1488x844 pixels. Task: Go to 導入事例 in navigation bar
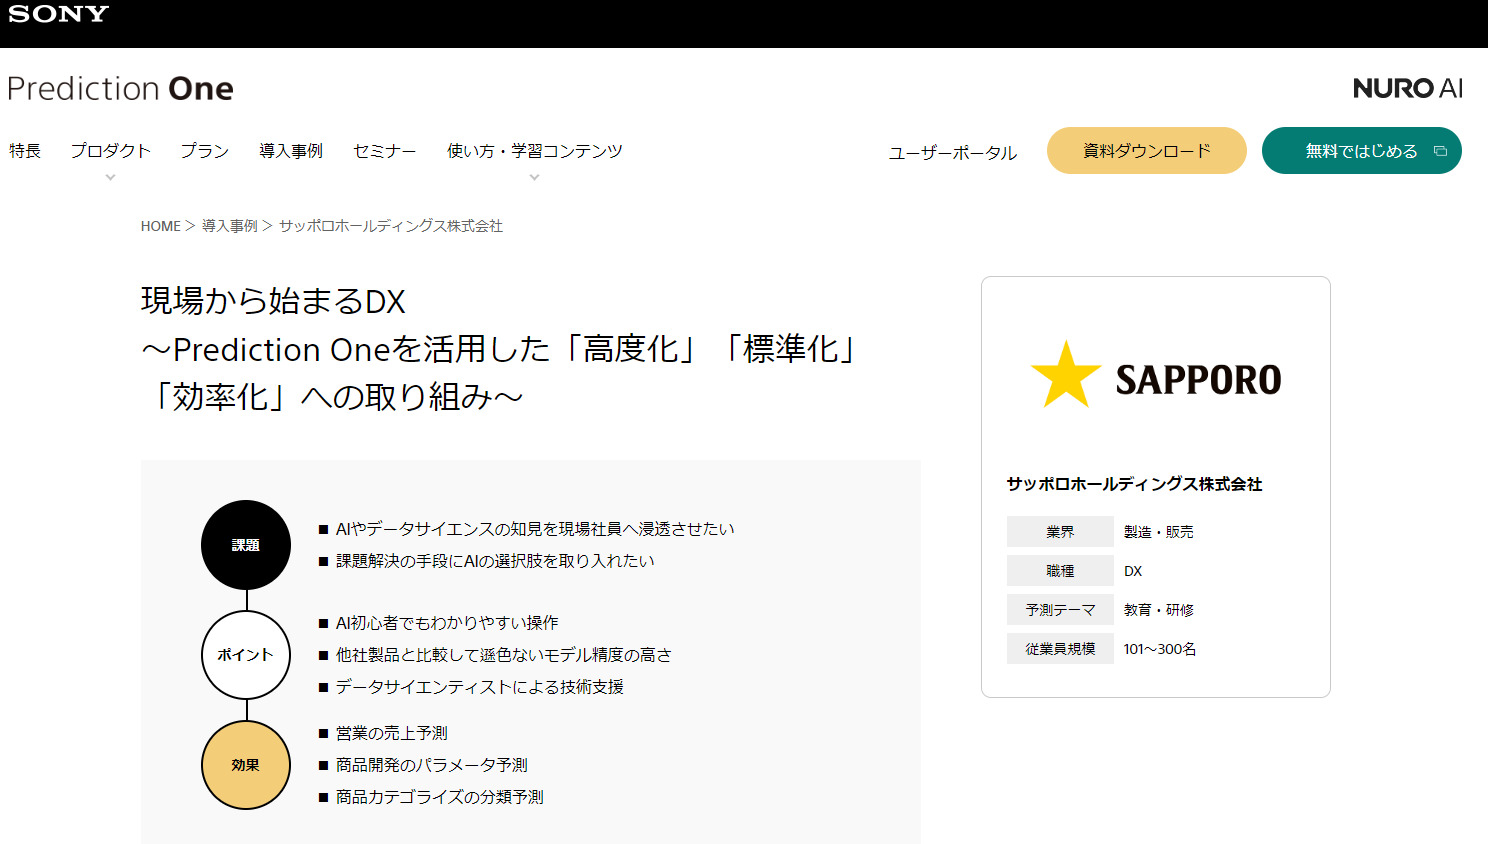pyautogui.click(x=290, y=151)
